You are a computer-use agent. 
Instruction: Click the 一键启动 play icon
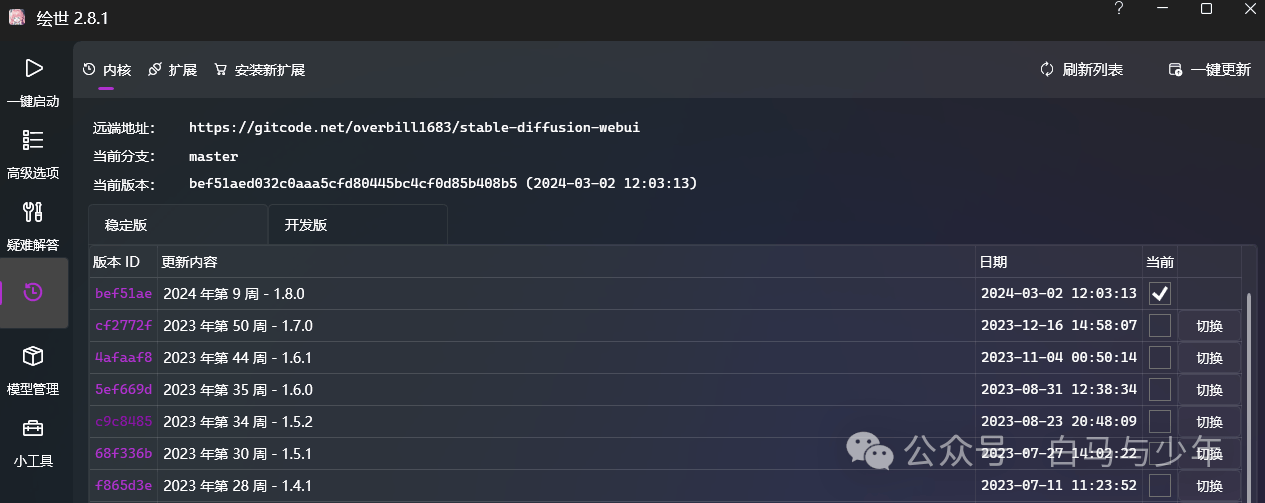point(33,68)
